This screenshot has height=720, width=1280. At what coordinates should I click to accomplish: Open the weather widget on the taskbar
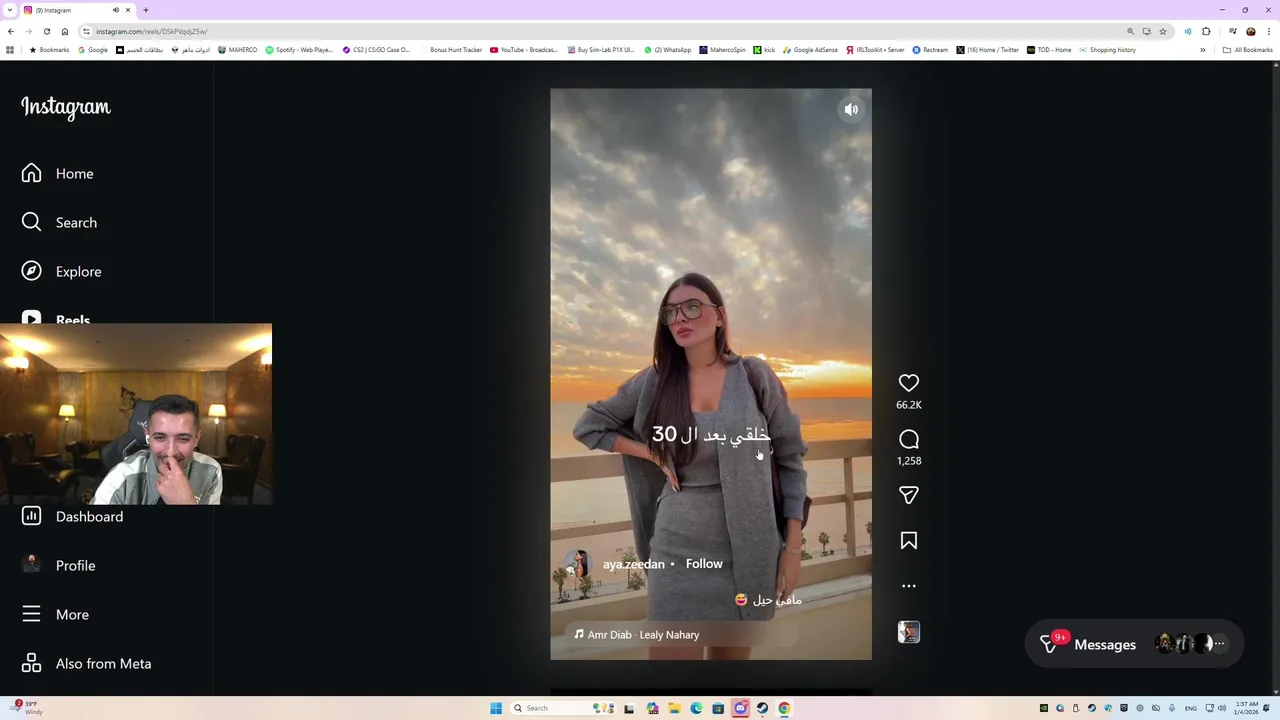tap(25, 708)
